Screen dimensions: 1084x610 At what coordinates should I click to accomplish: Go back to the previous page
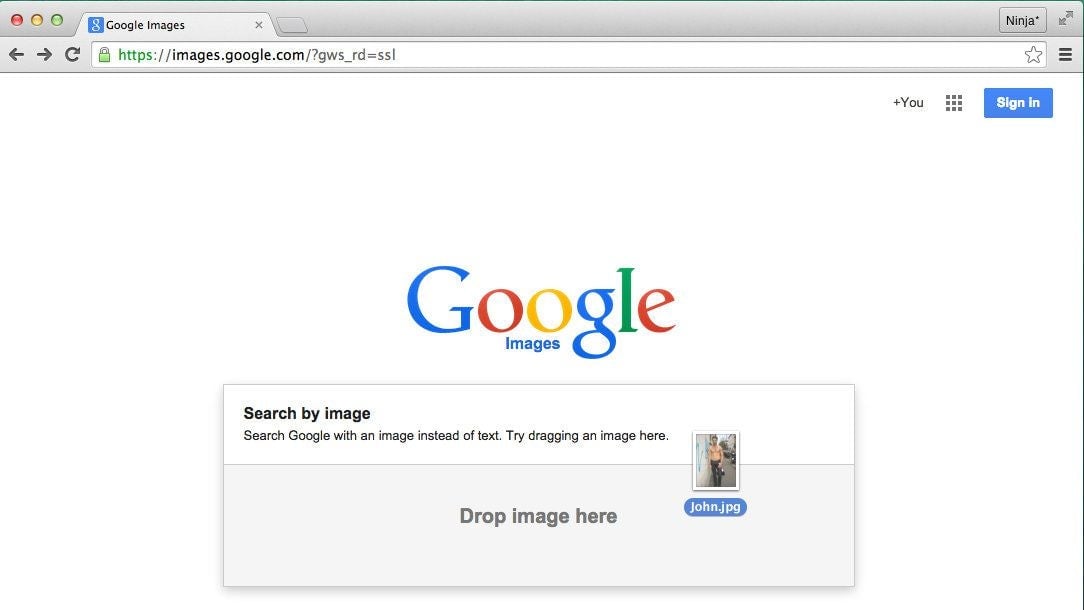coord(17,55)
